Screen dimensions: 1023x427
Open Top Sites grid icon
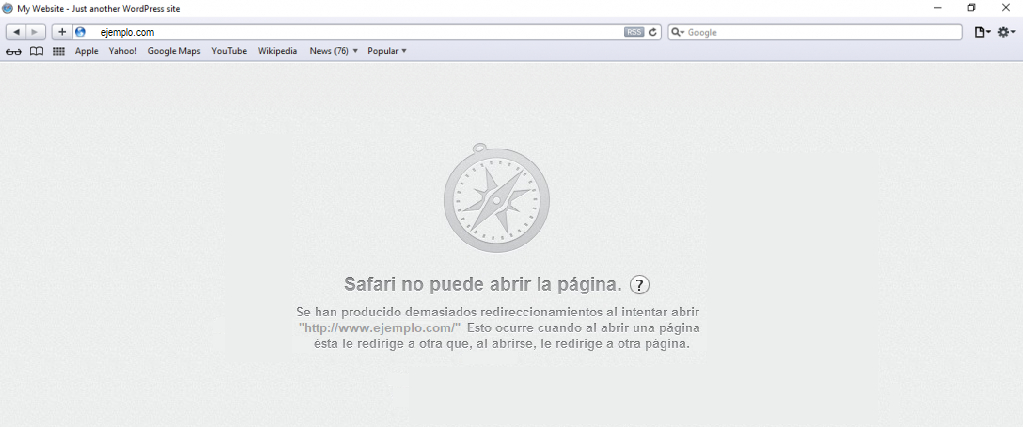click(59, 51)
